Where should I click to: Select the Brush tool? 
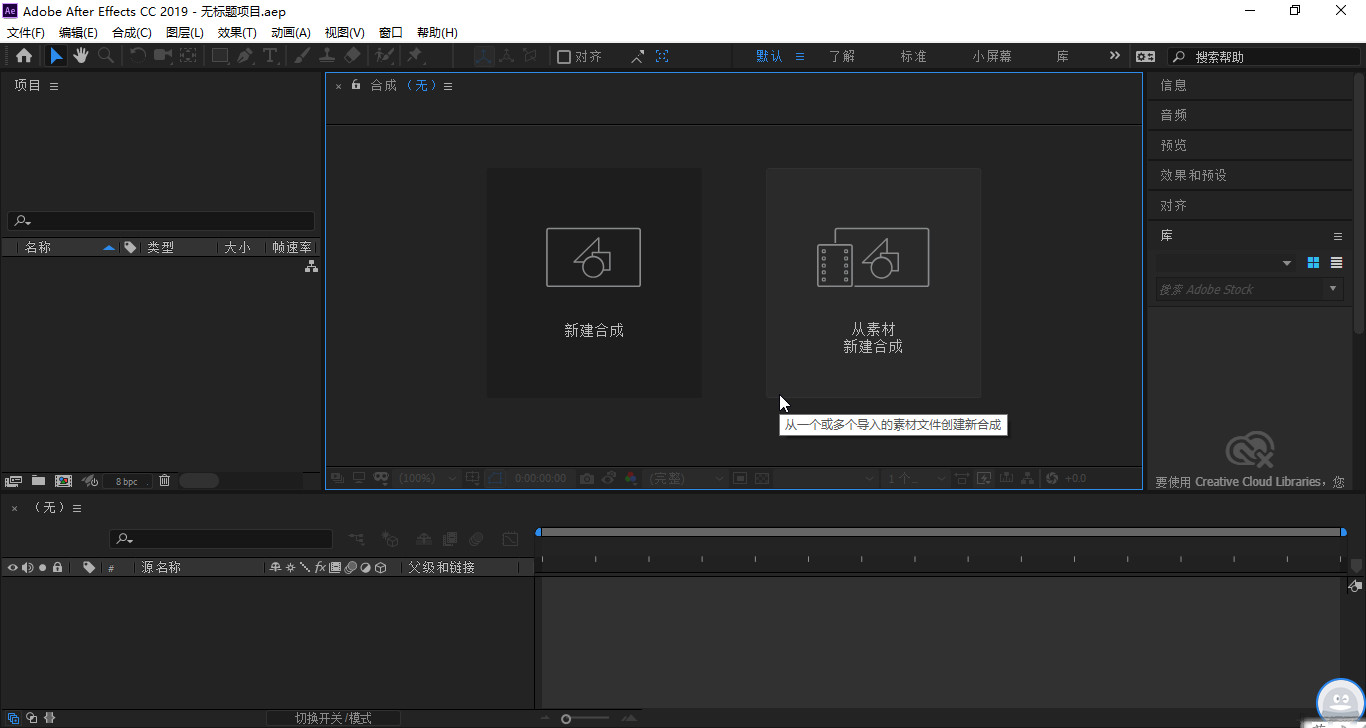pos(302,57)
